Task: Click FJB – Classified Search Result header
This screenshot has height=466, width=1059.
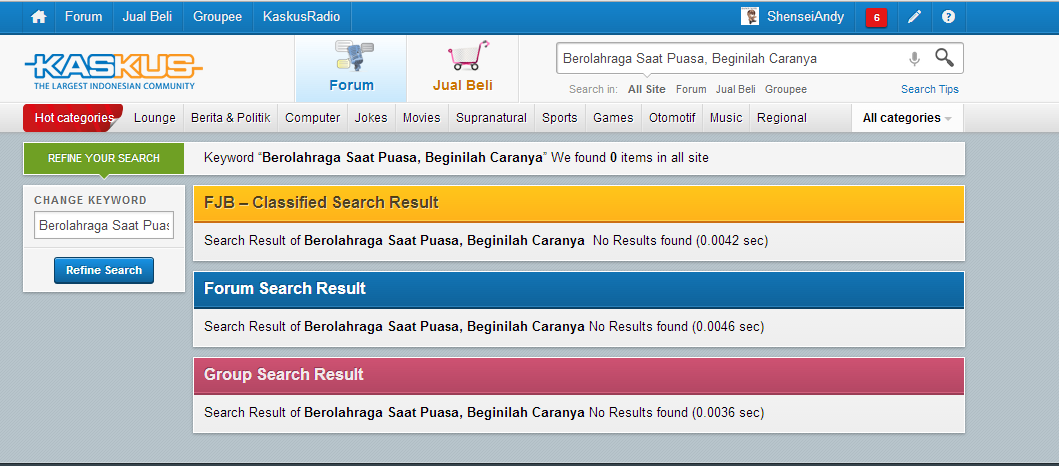Action: pyautogui.click(x=579, y=203)
